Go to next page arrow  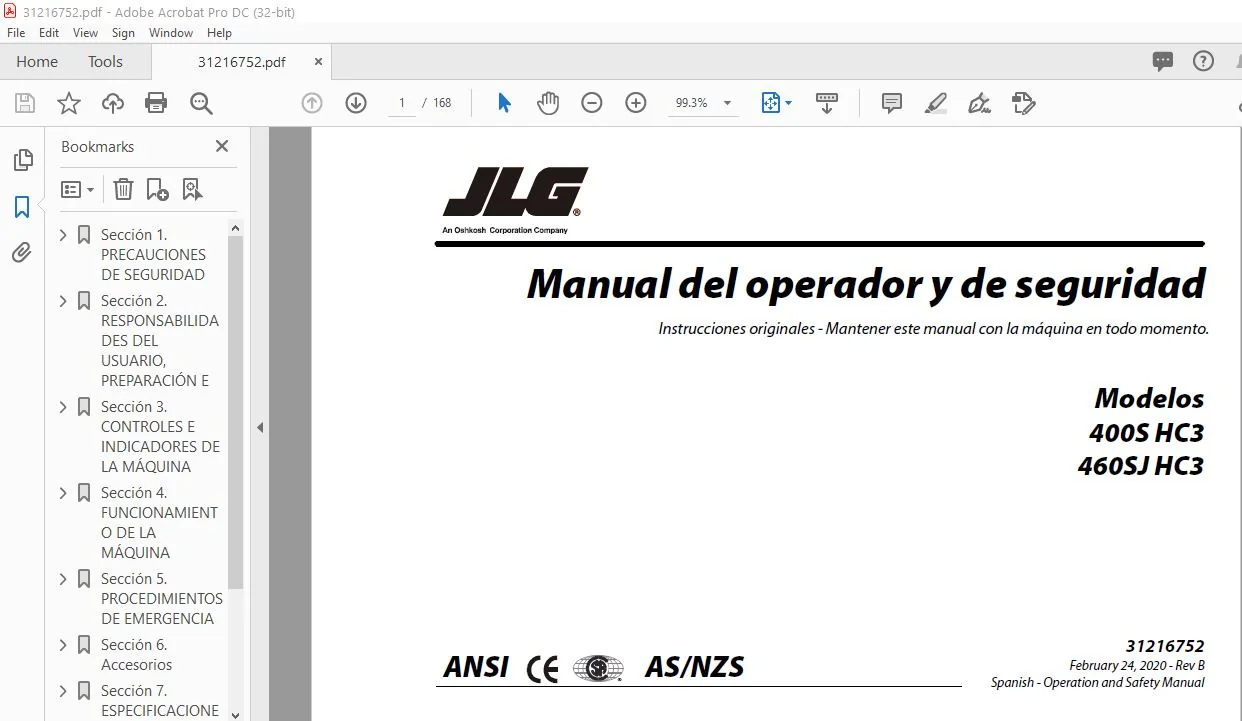356,103
